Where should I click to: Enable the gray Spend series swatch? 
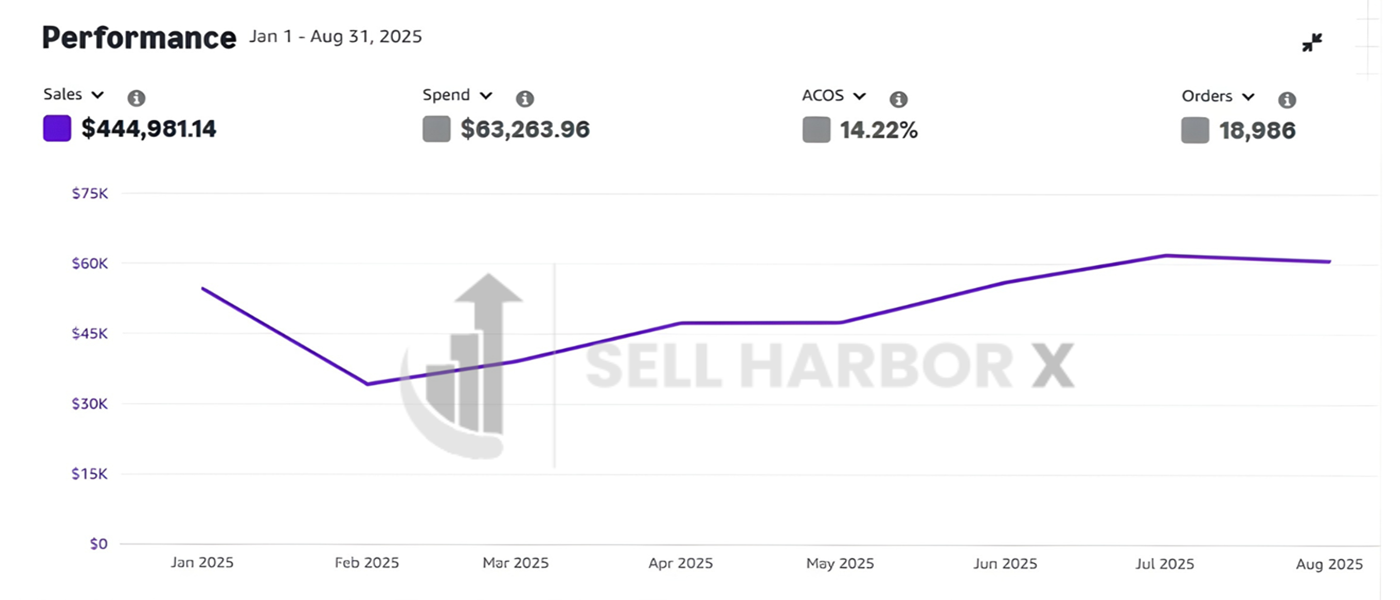point(436,129)
